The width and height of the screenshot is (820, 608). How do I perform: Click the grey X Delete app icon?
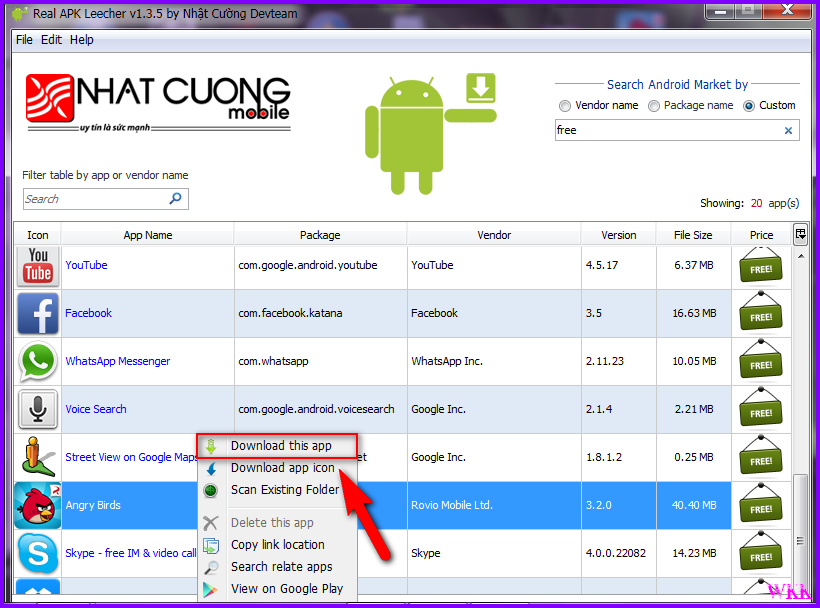tap(210, 523)
